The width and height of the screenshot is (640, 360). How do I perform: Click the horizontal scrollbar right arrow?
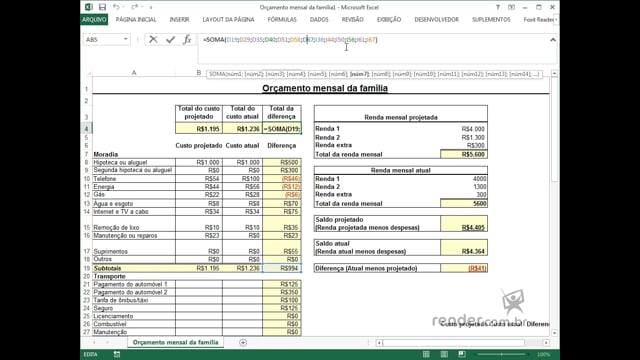tap(546, 342)
